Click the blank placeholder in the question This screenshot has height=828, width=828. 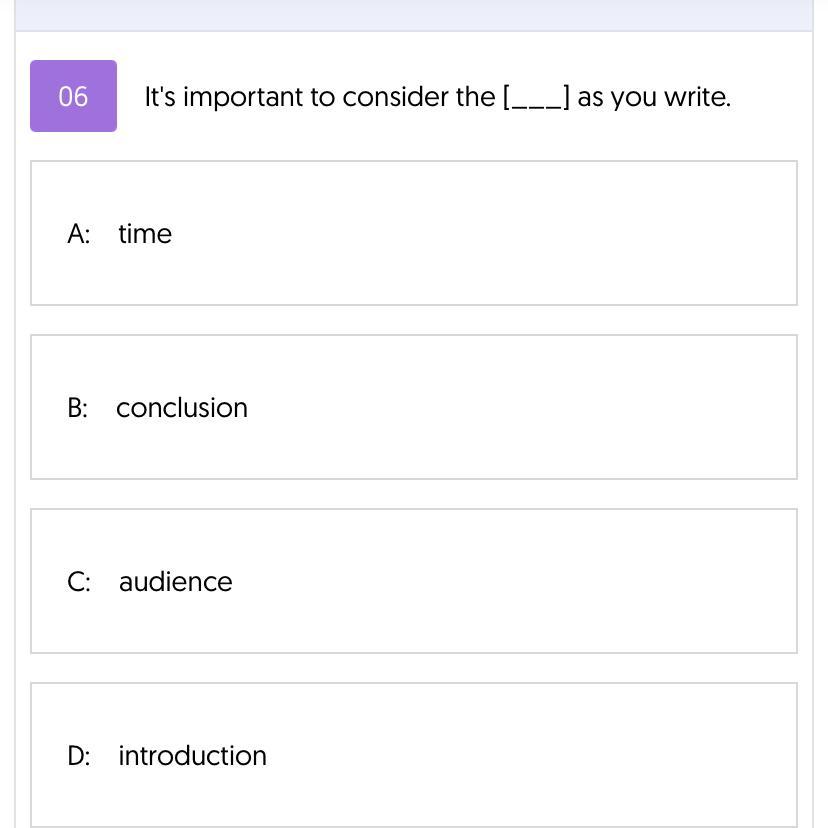pos(537,98)
